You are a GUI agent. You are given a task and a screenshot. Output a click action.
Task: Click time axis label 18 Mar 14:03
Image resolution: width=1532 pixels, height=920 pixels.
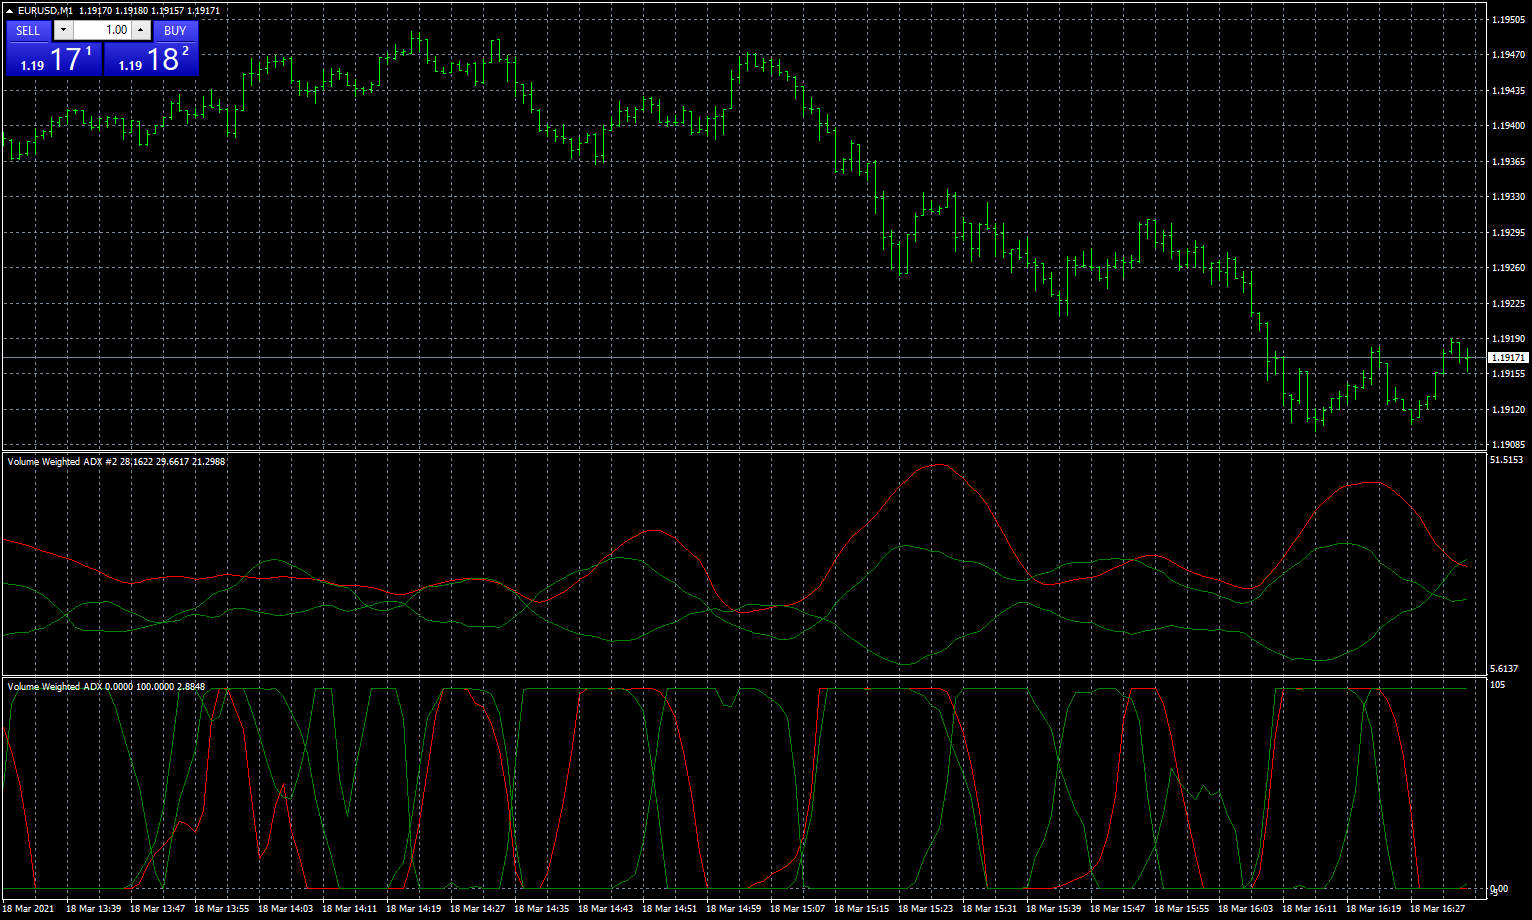[286, 909]
